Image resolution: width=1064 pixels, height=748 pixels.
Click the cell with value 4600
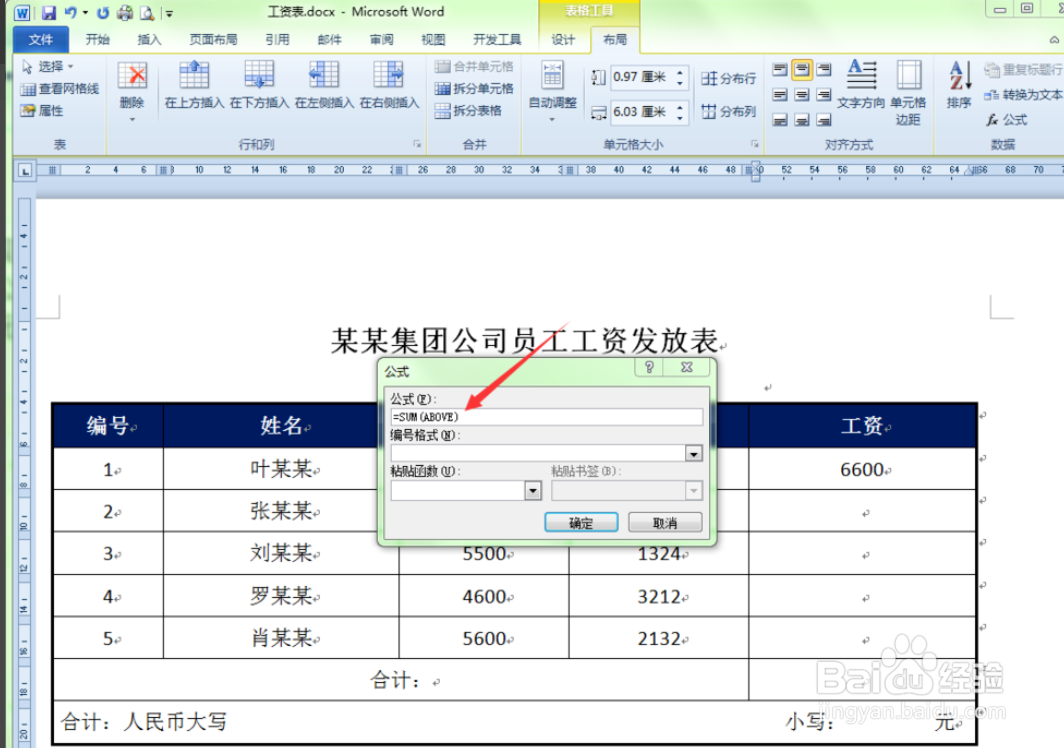click(x=484, y=597)
